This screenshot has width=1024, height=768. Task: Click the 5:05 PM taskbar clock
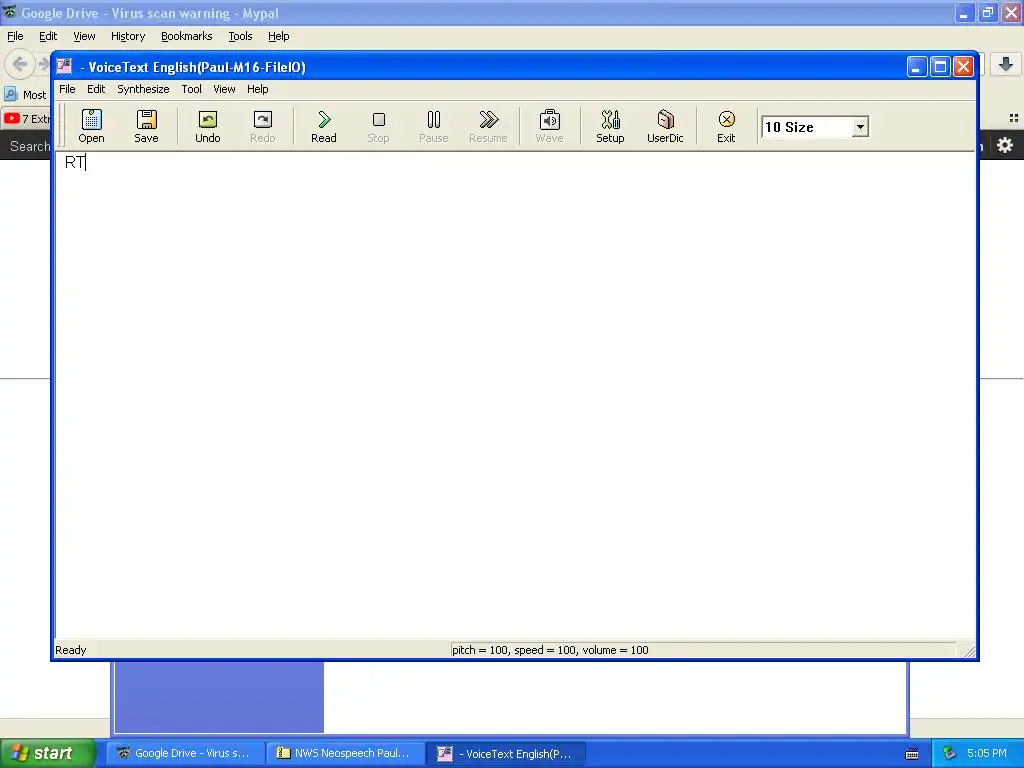(987, 753)
